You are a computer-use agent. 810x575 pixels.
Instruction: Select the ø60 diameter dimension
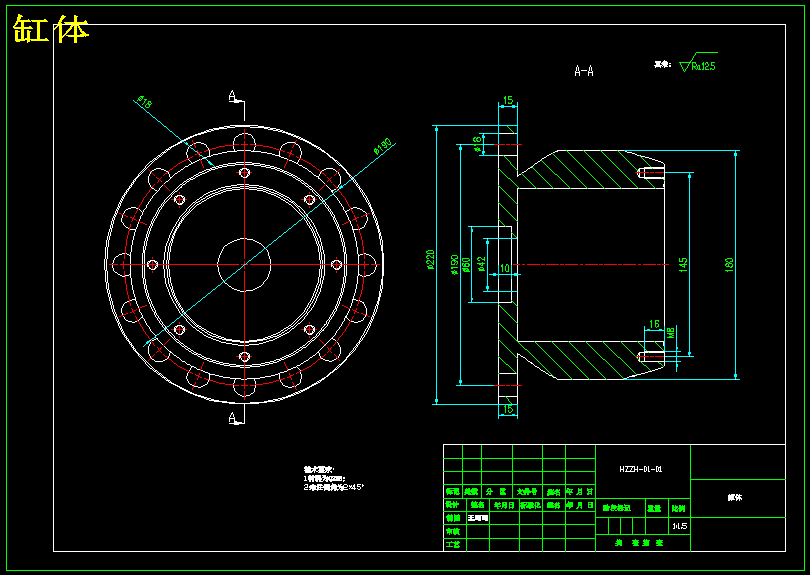click(x=466, y=265)
